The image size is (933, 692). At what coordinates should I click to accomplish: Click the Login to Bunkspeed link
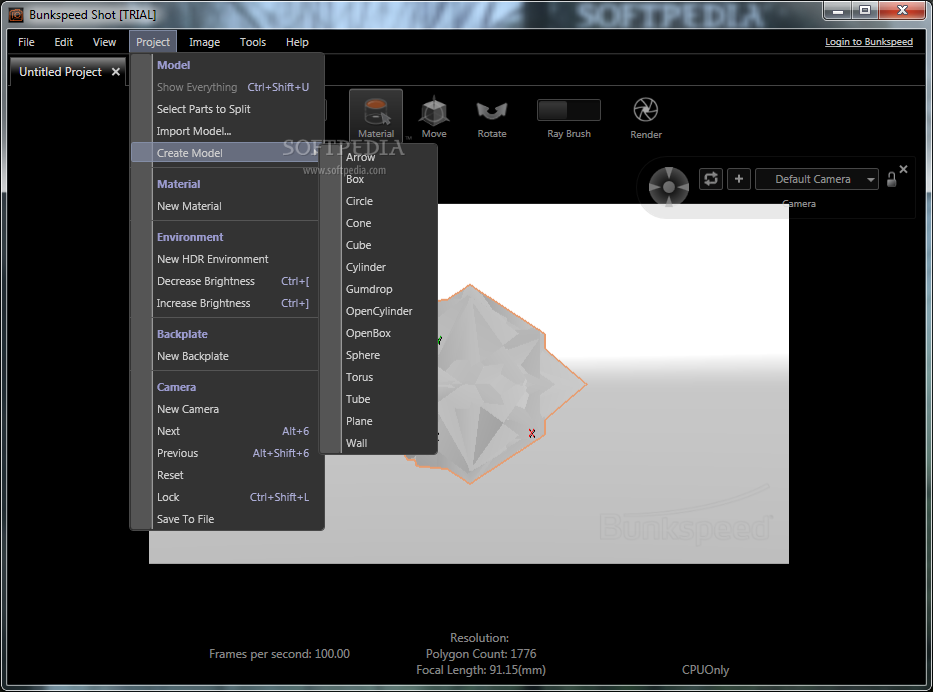pos(868,42)
